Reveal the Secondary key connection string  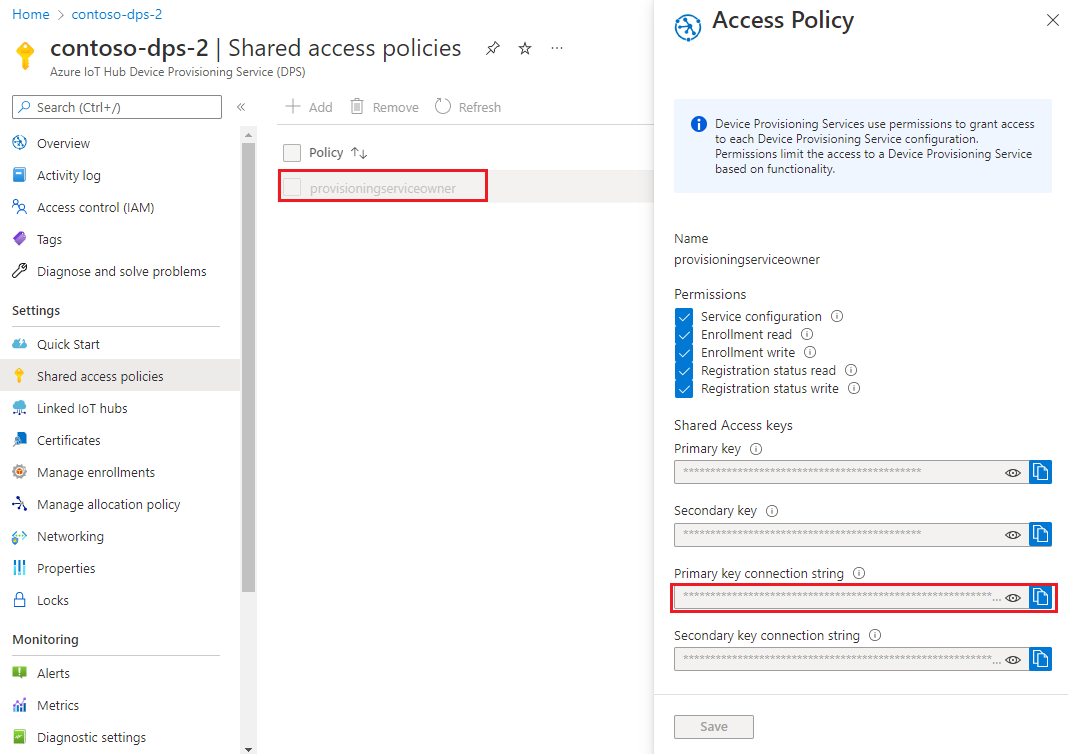pos(1013,659)
